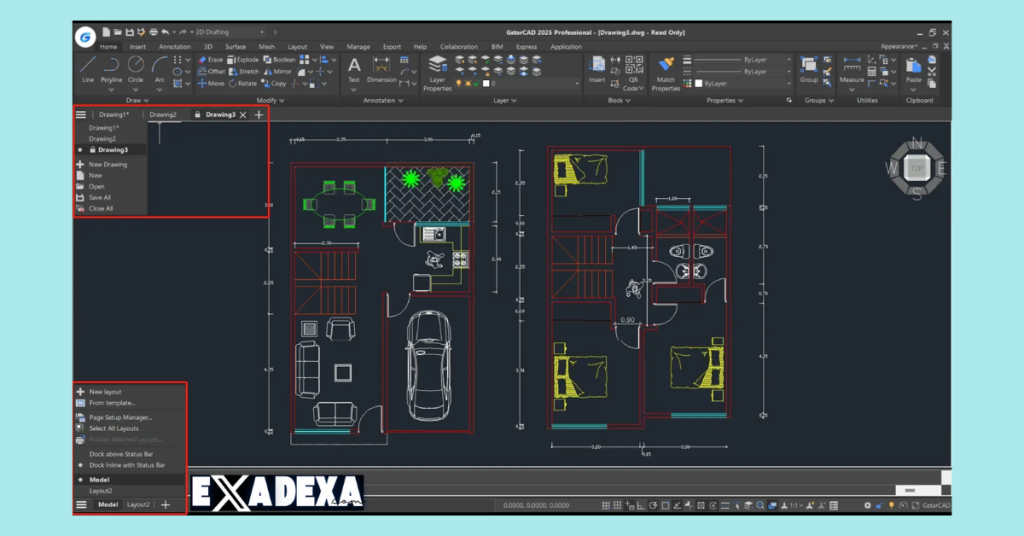Select the Text annotation tool

tap(353, 69)
